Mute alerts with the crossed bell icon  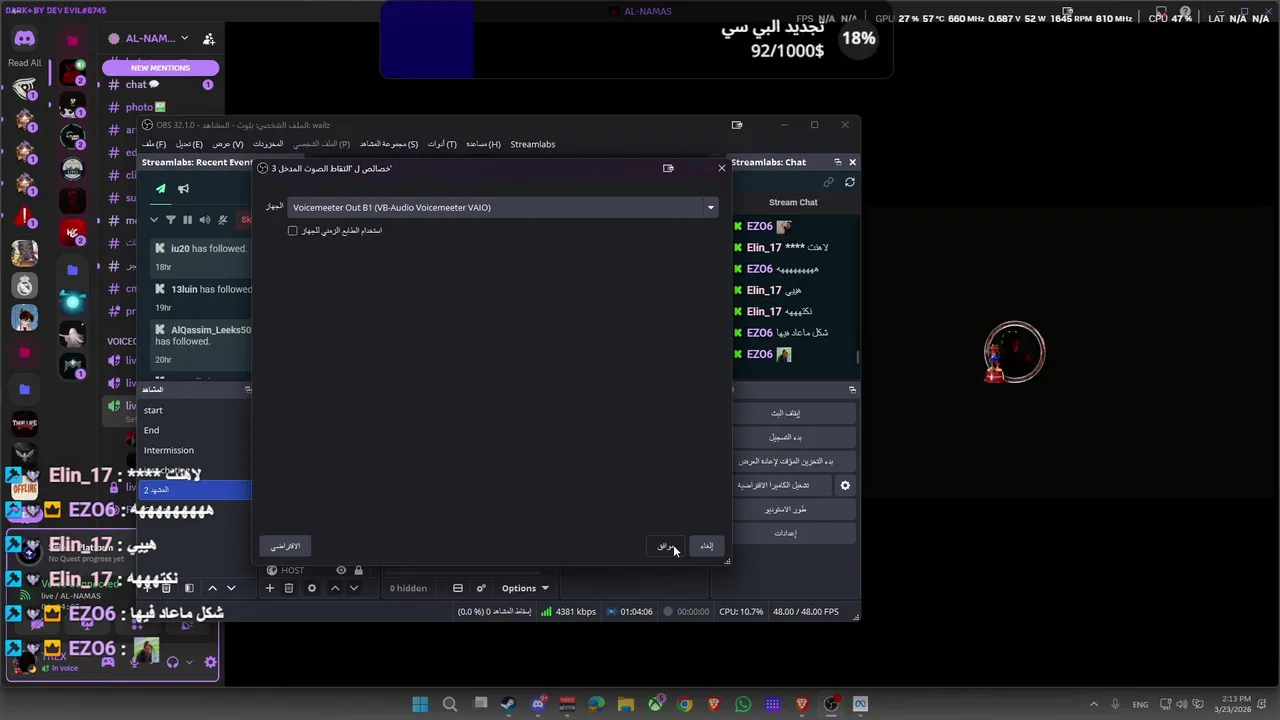point(223,220)
